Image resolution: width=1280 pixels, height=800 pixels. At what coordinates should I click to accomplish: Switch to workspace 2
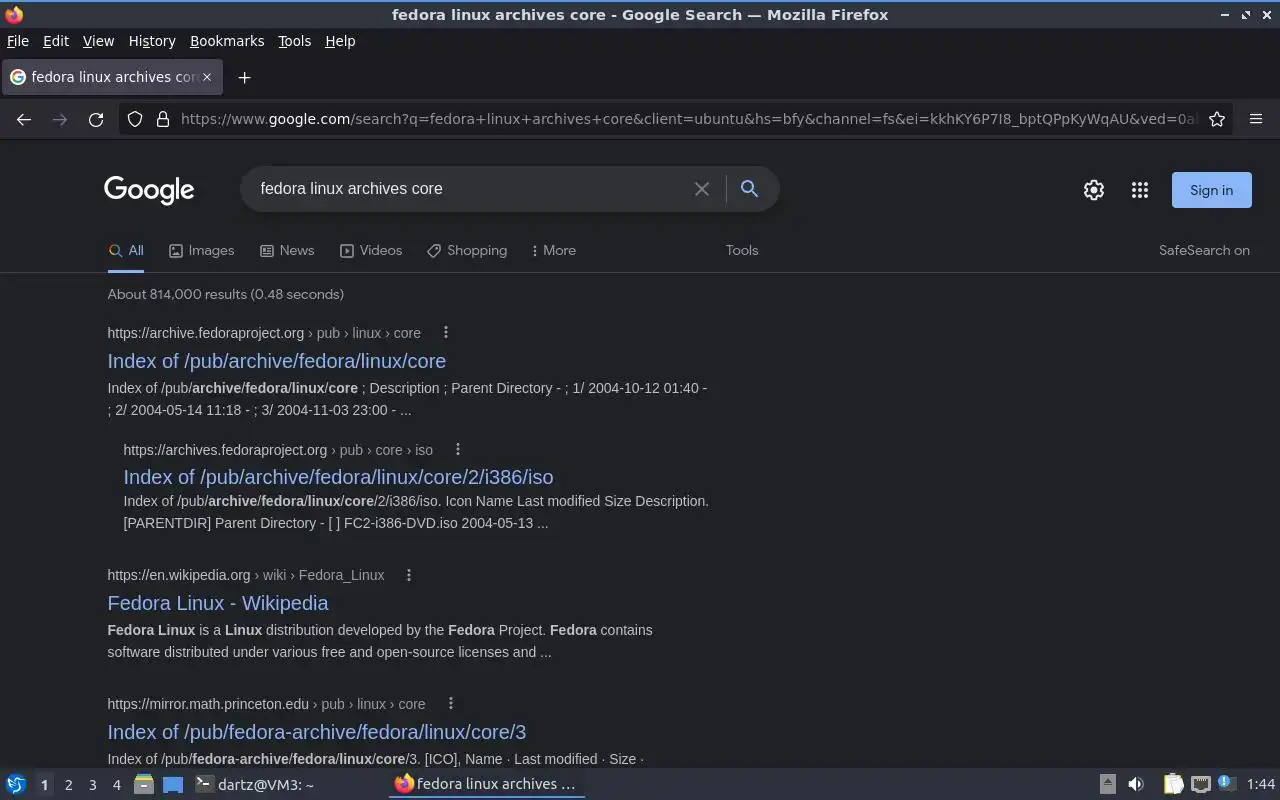[68, 785]
